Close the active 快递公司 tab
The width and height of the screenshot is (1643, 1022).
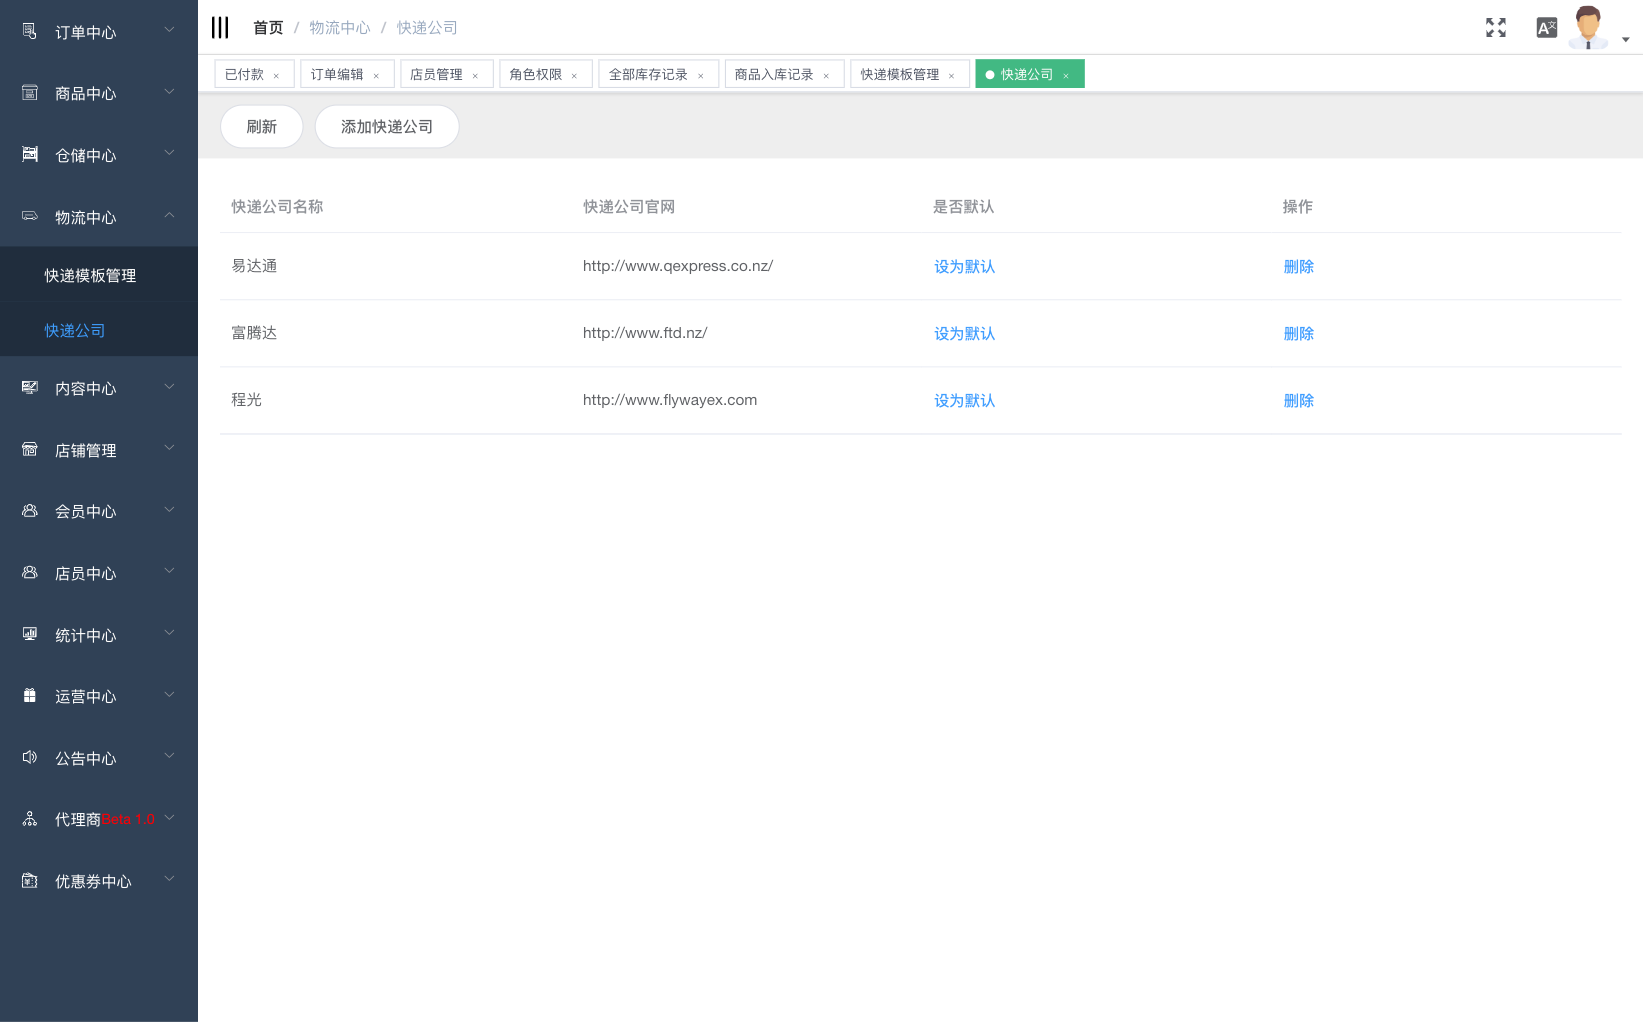pyautogui.click(x=1066, y=76)
